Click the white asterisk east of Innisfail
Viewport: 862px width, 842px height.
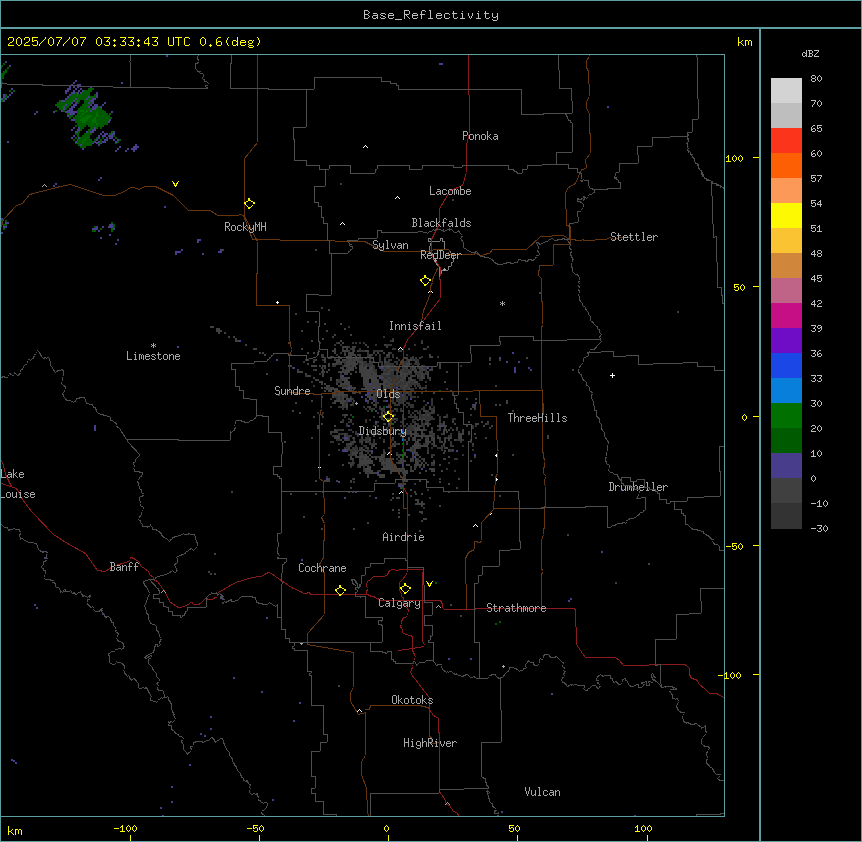502,303
